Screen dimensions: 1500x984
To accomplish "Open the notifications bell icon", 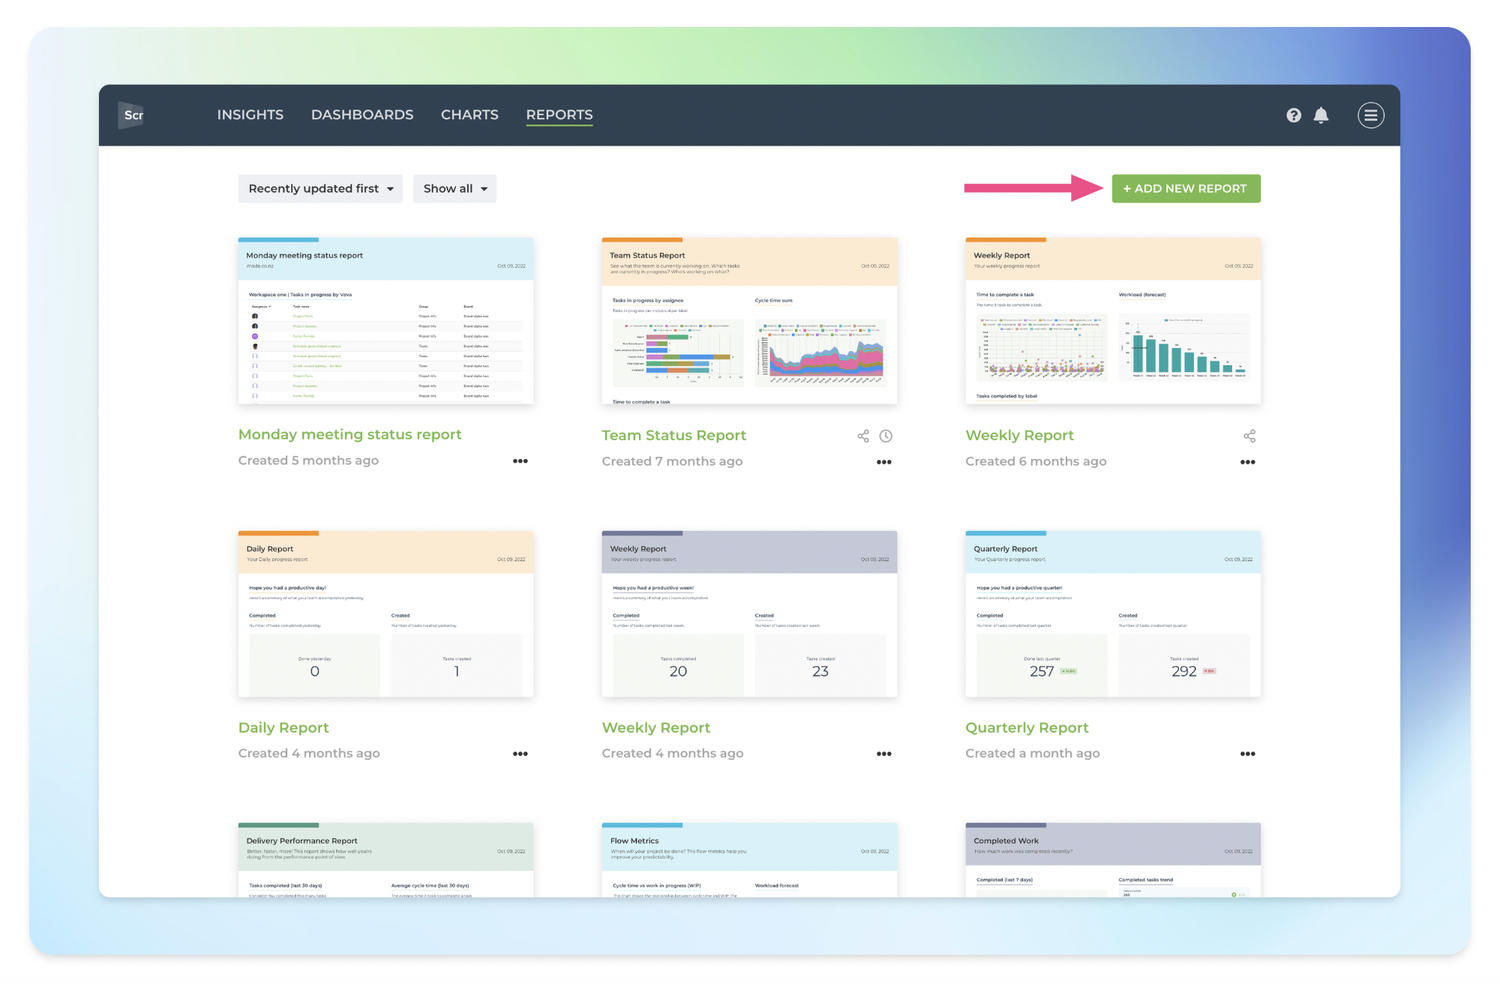I will (1321, 115).
